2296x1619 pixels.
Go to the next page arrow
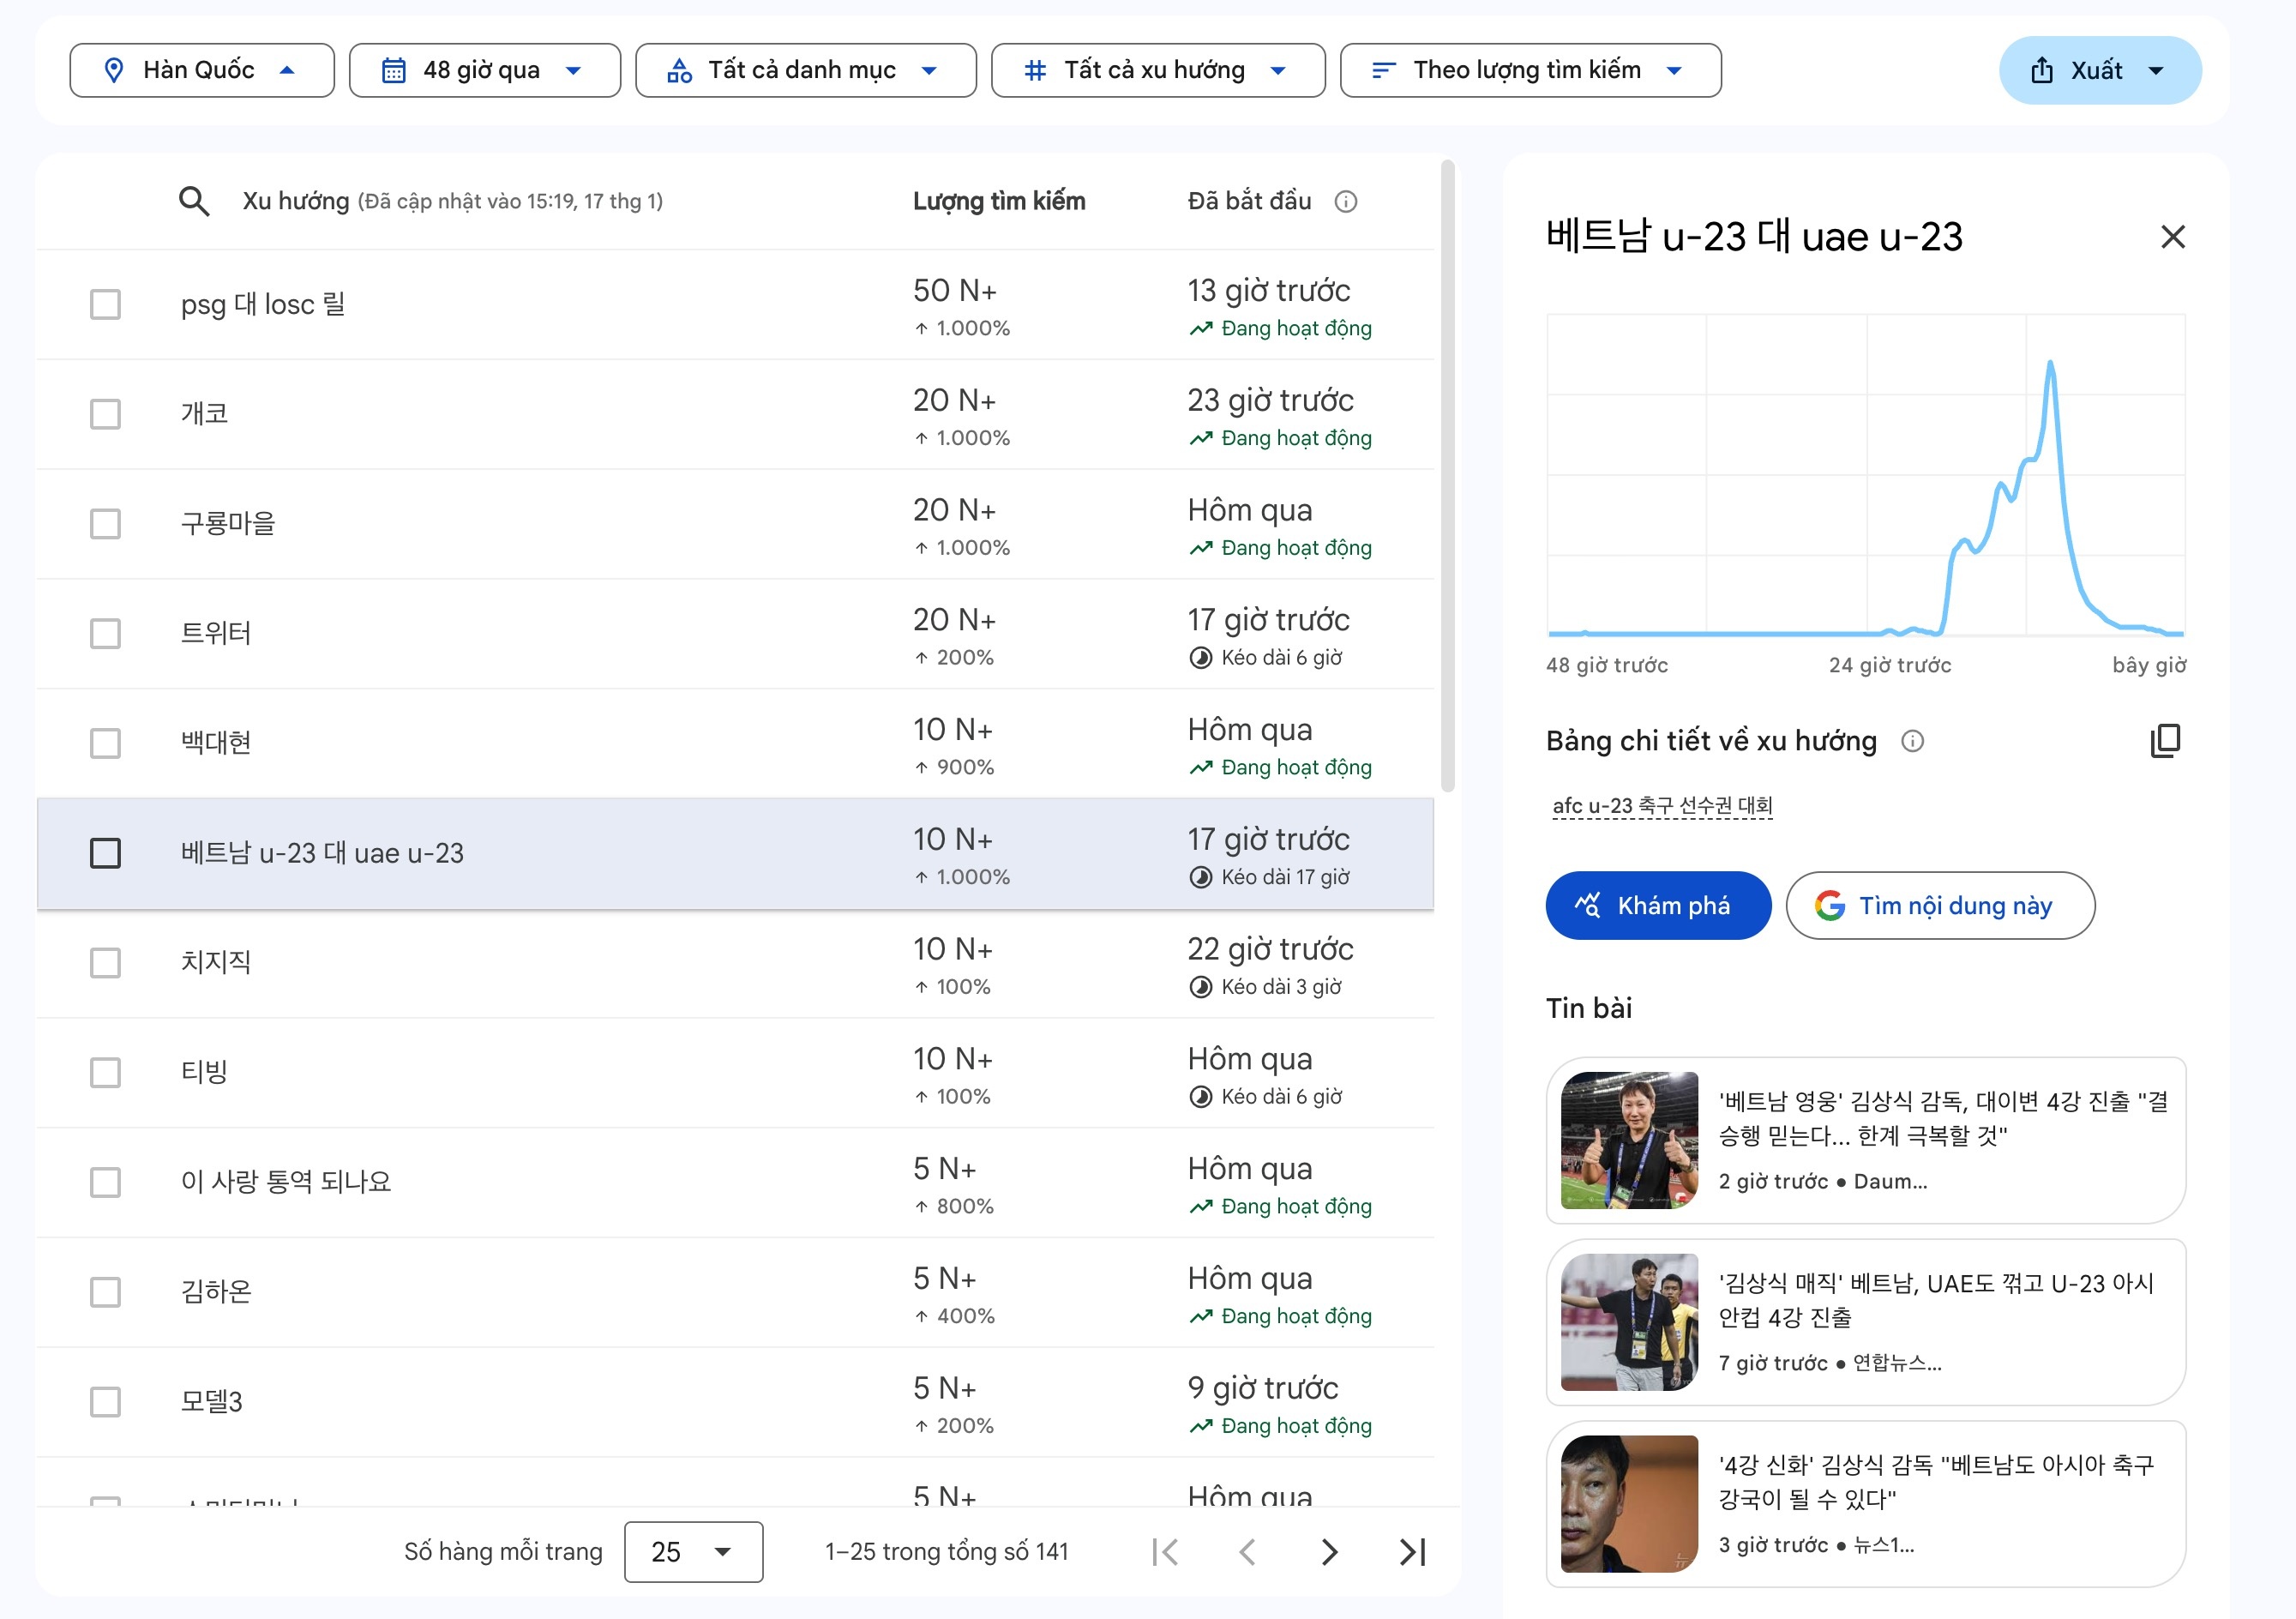(x=1329, y=1552)
